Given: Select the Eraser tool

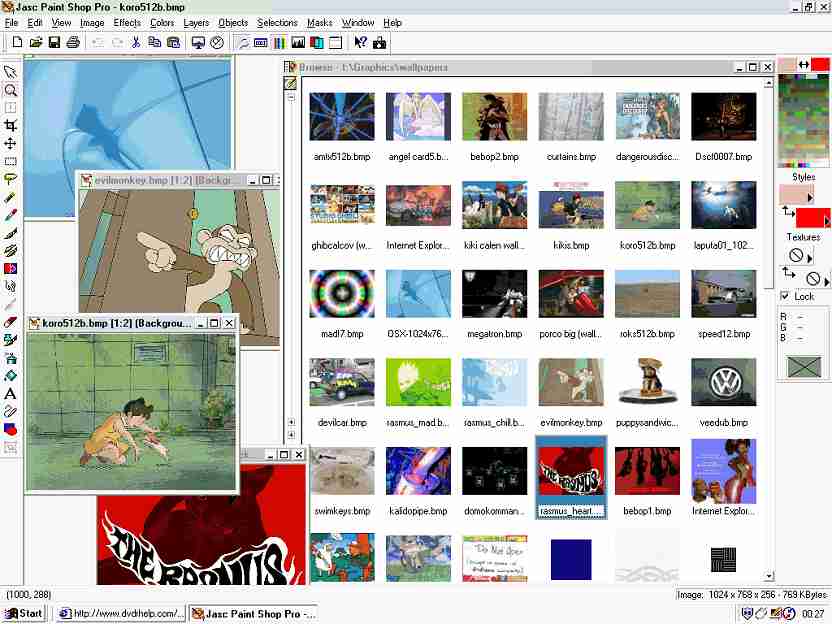Looking at the screenshot, I should pos(10,322).
